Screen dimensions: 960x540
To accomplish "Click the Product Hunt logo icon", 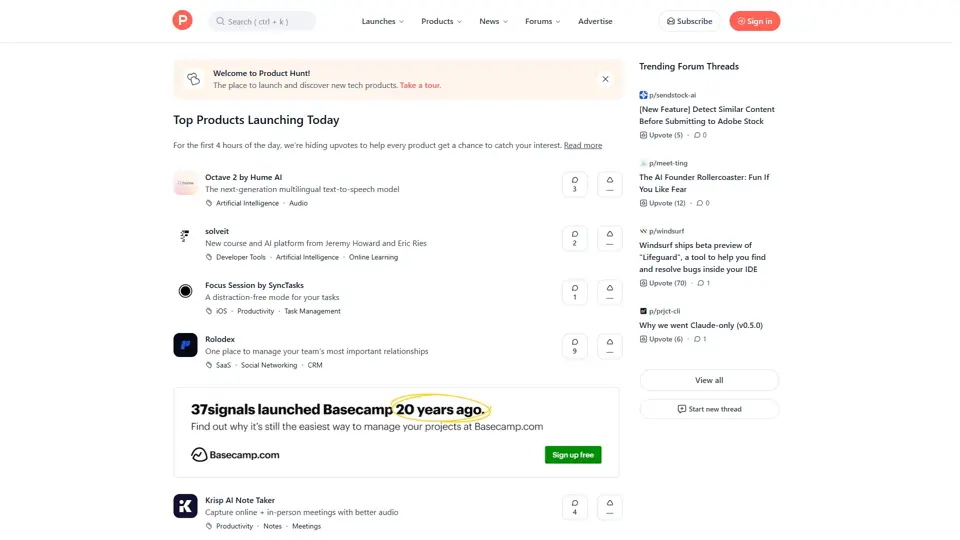I will (x=182, y=20).
